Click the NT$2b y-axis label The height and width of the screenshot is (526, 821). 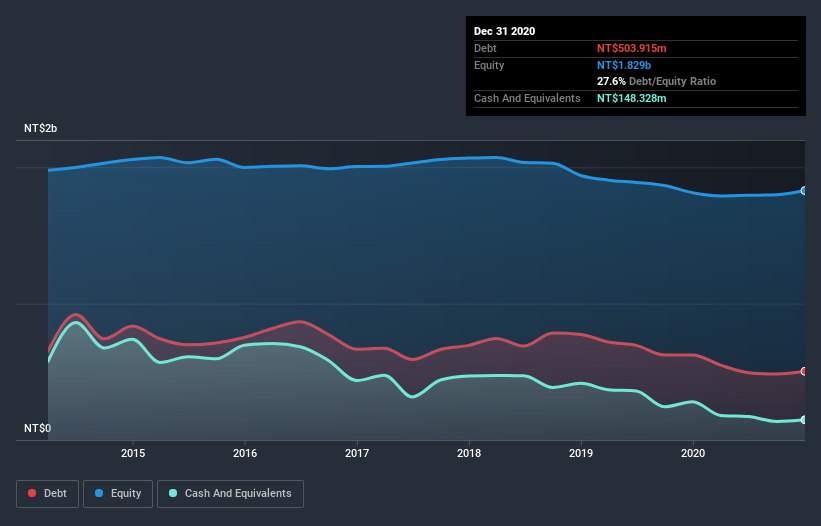pyautogui.click(x=40, y=128)
